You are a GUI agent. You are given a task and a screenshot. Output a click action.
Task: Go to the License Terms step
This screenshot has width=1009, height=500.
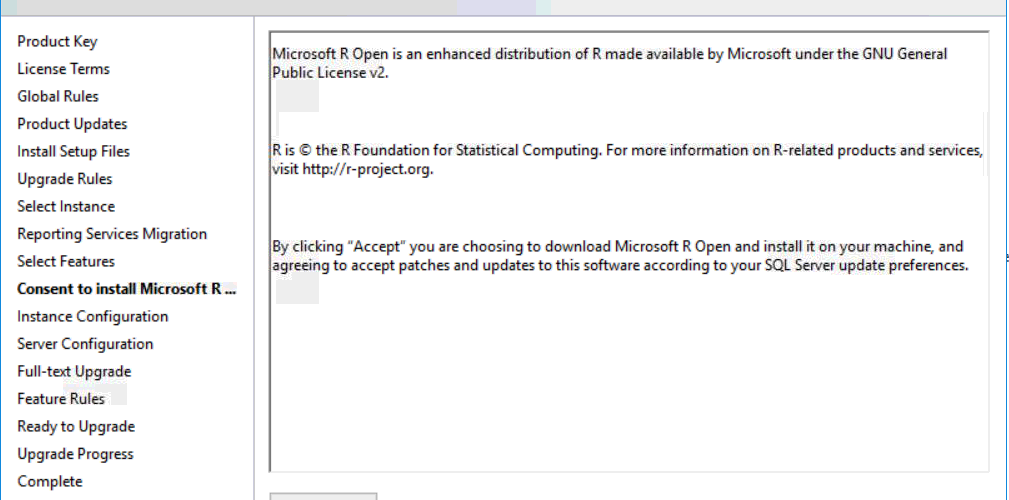click(x=63, y=69)
